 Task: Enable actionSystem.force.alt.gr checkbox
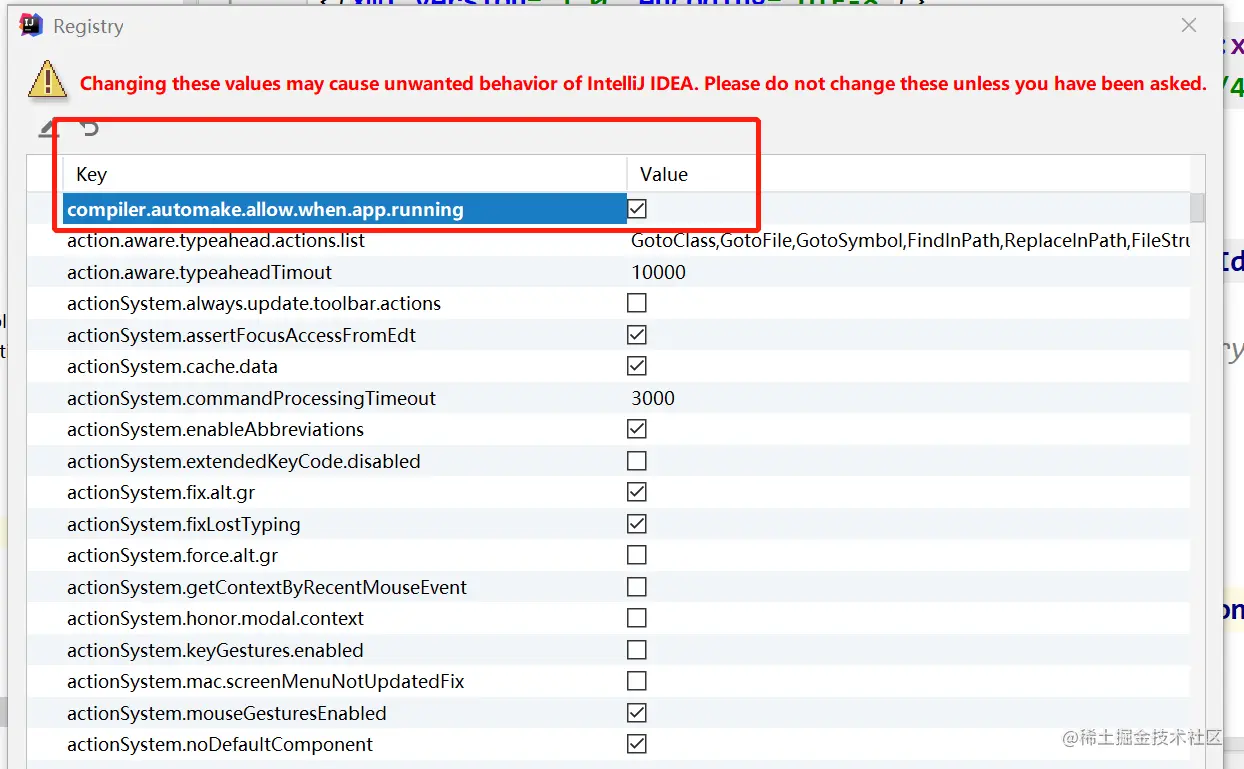[x=637, y=555]
